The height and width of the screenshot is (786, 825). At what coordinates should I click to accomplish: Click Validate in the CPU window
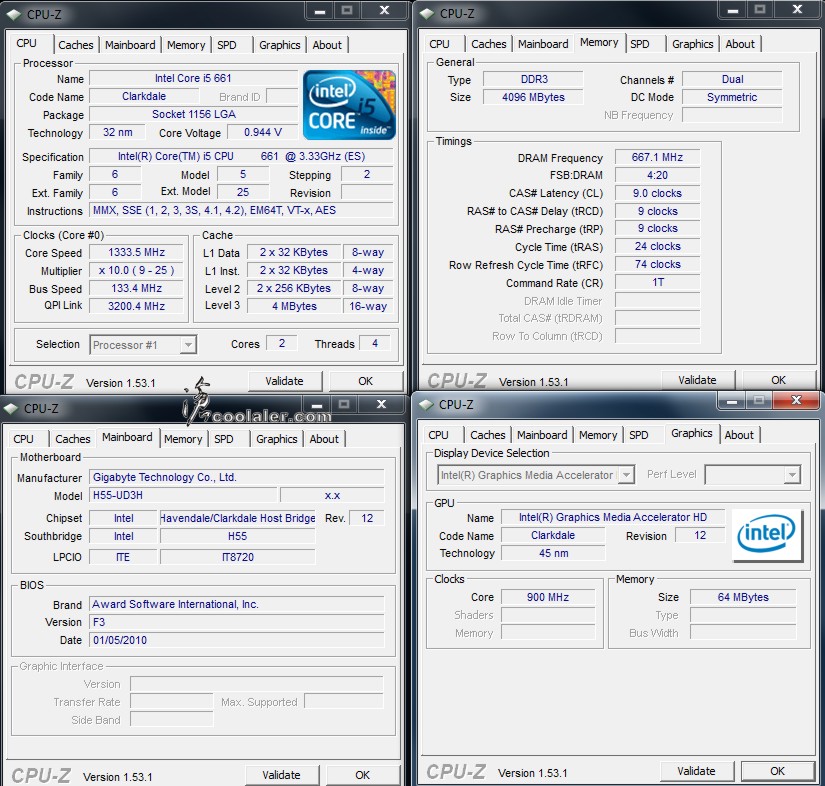click(x=284, y=381)
